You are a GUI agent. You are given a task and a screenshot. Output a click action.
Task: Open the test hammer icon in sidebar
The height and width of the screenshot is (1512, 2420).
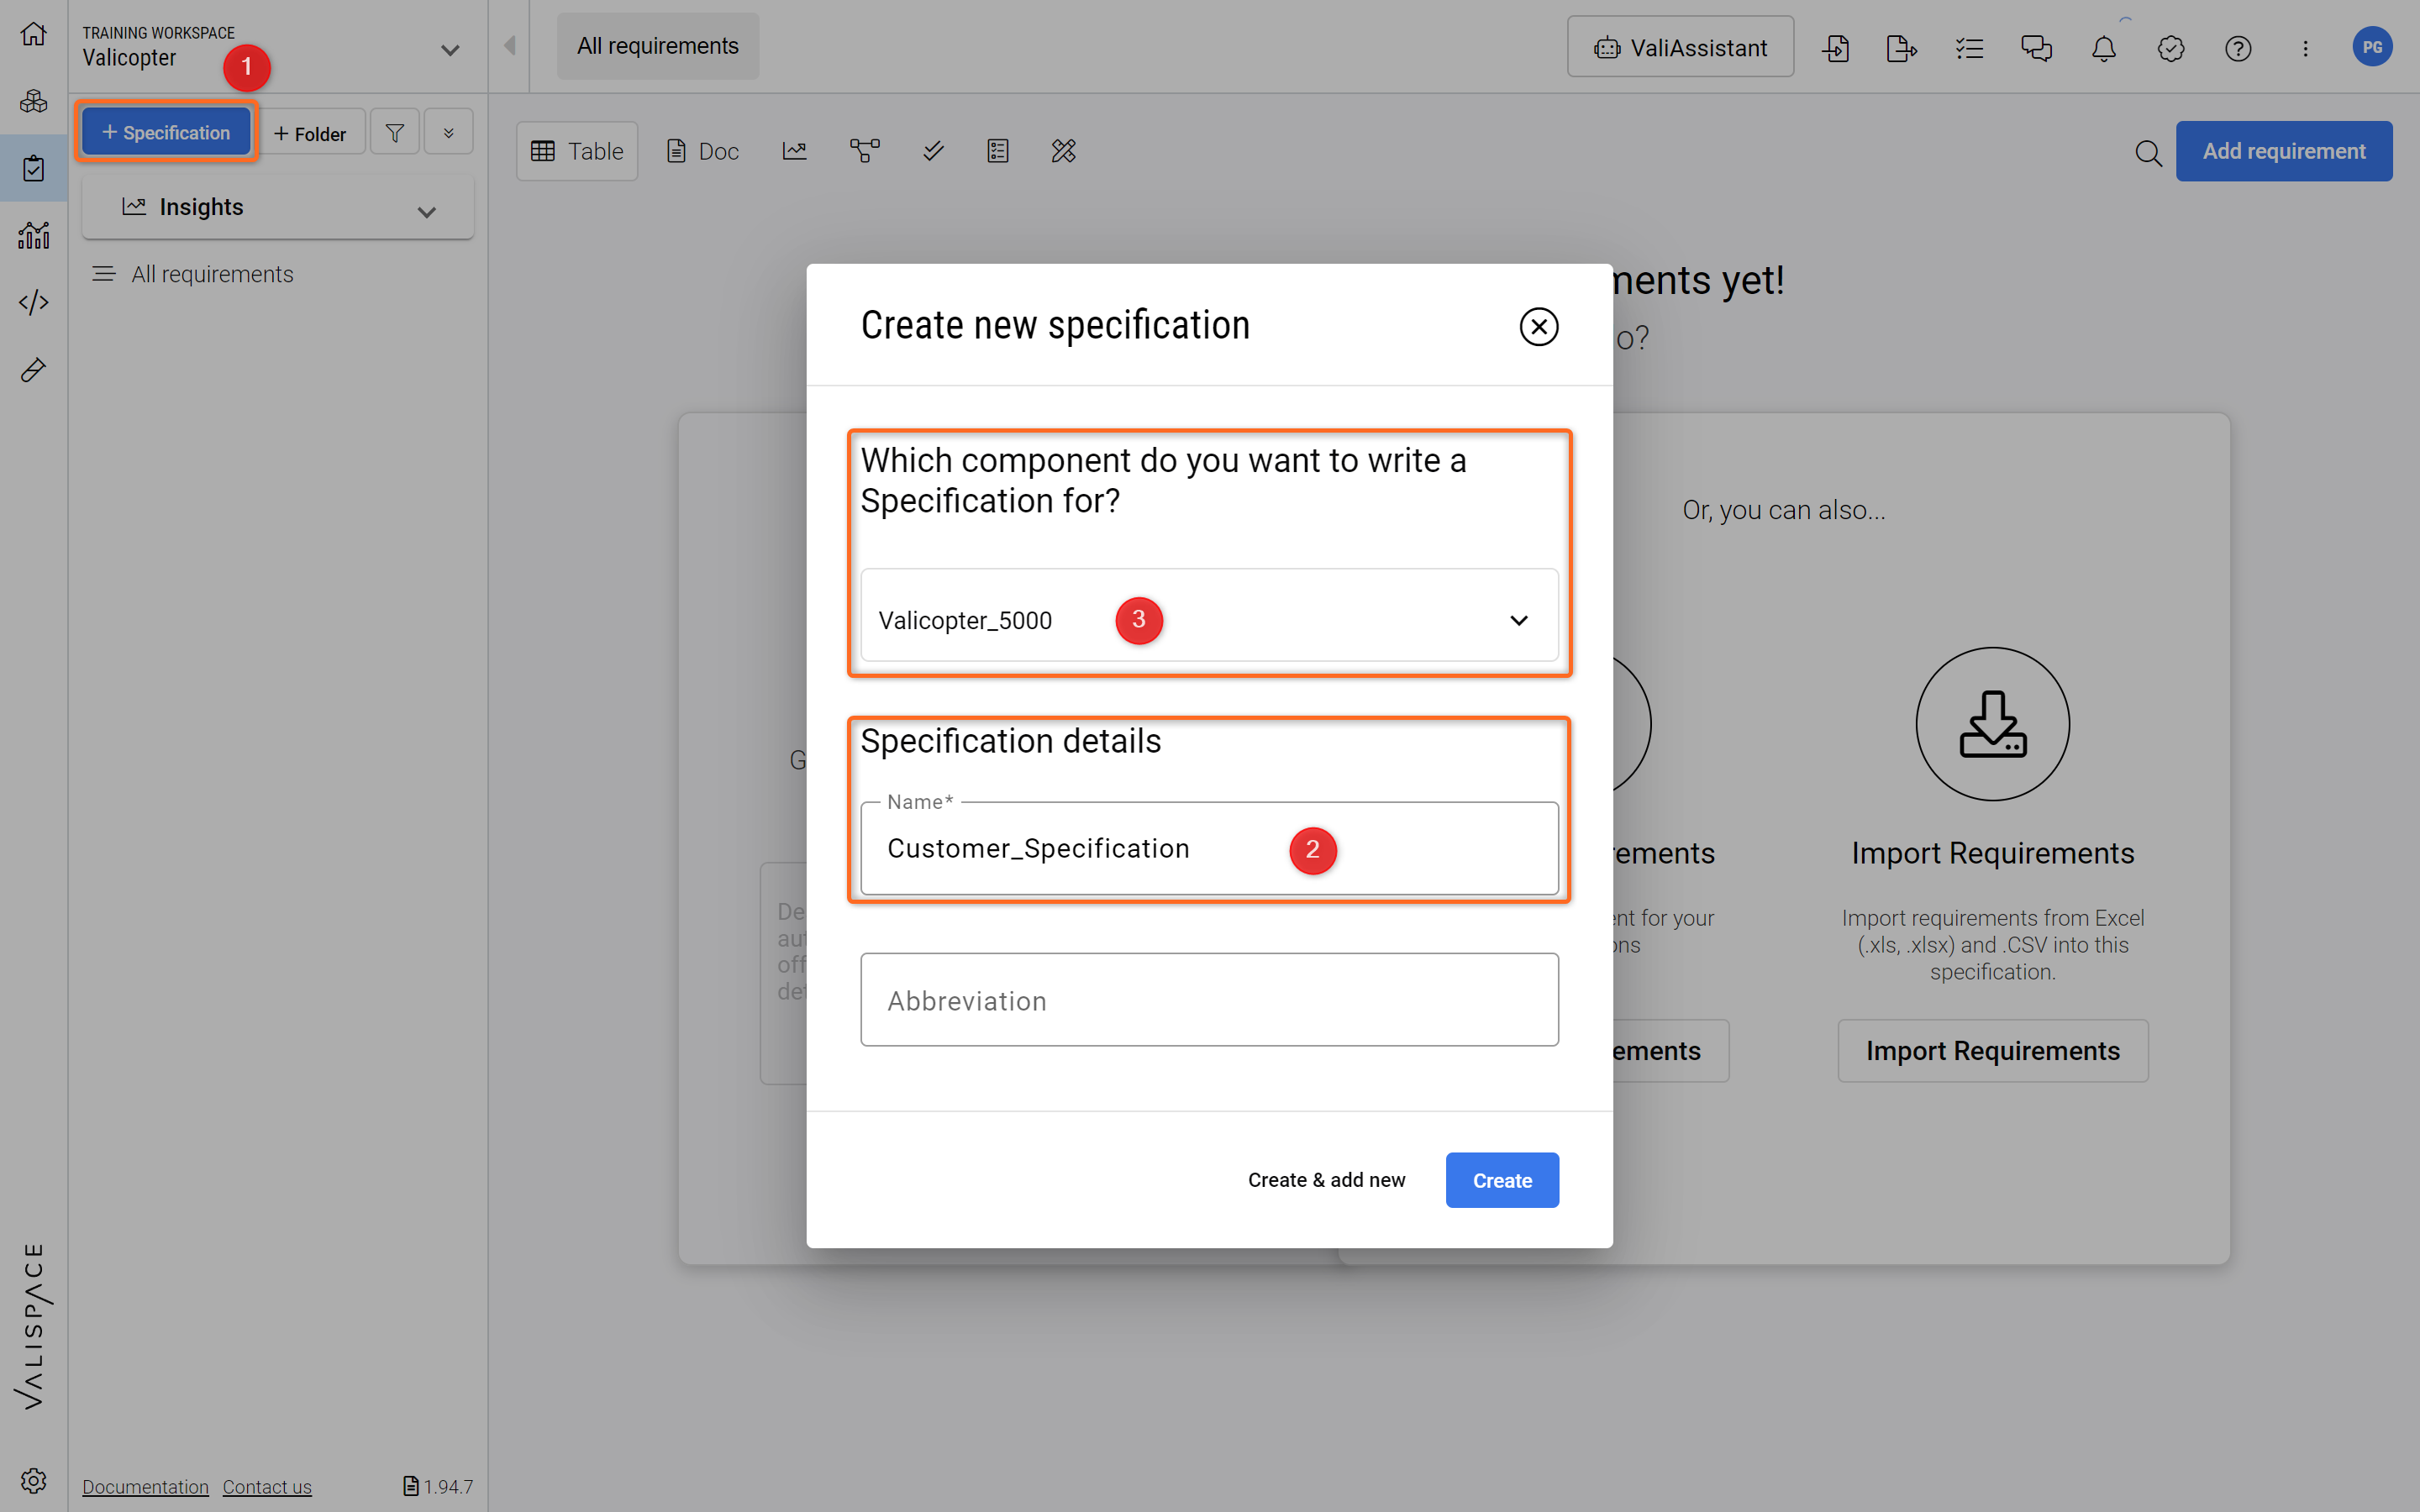click(x=33, y=370)
